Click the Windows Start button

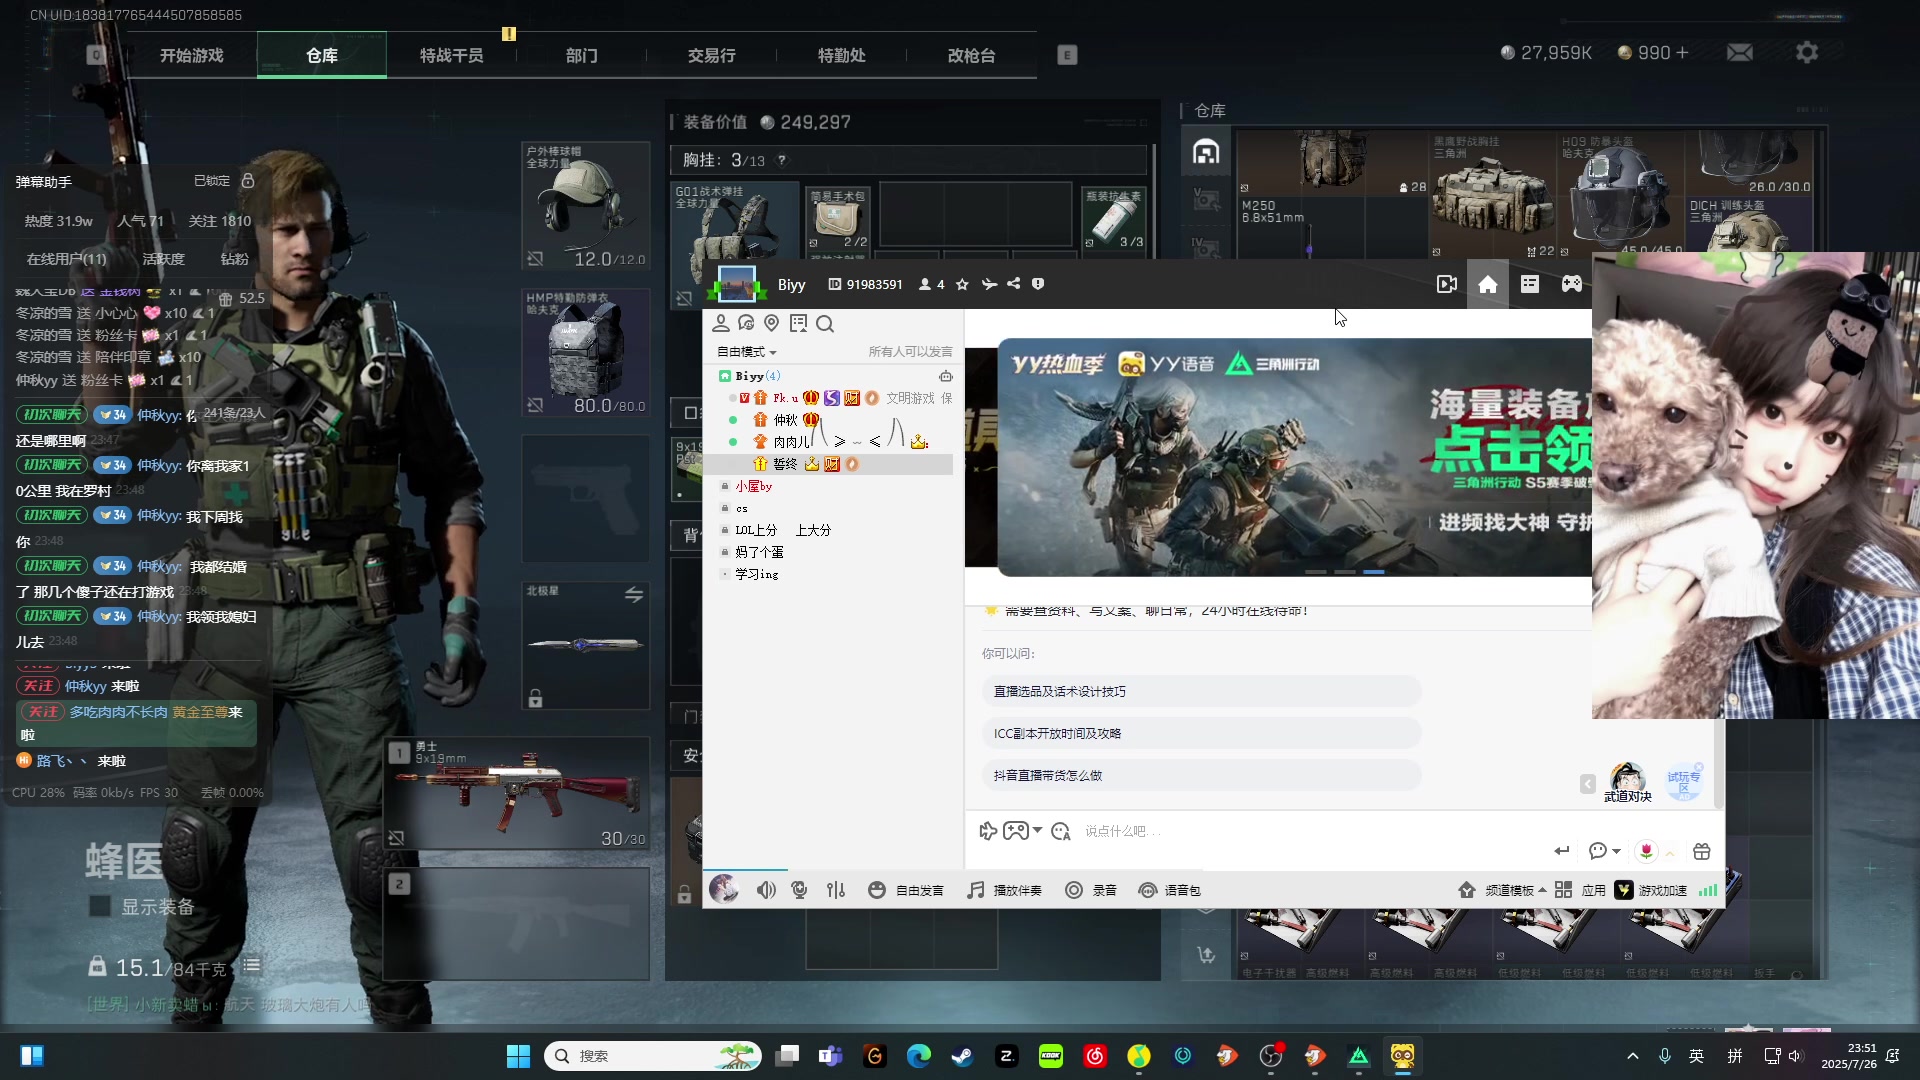[518, 1056]
